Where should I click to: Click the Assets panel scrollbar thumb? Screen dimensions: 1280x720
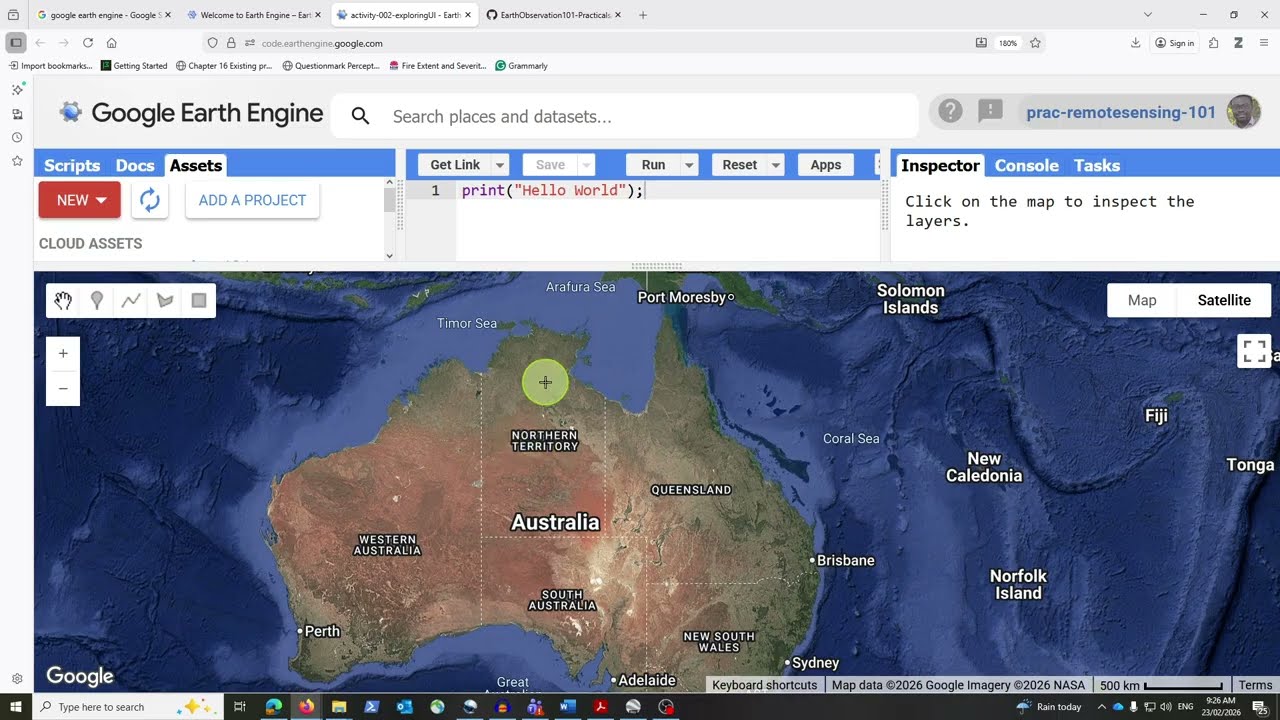coord(389,198)
